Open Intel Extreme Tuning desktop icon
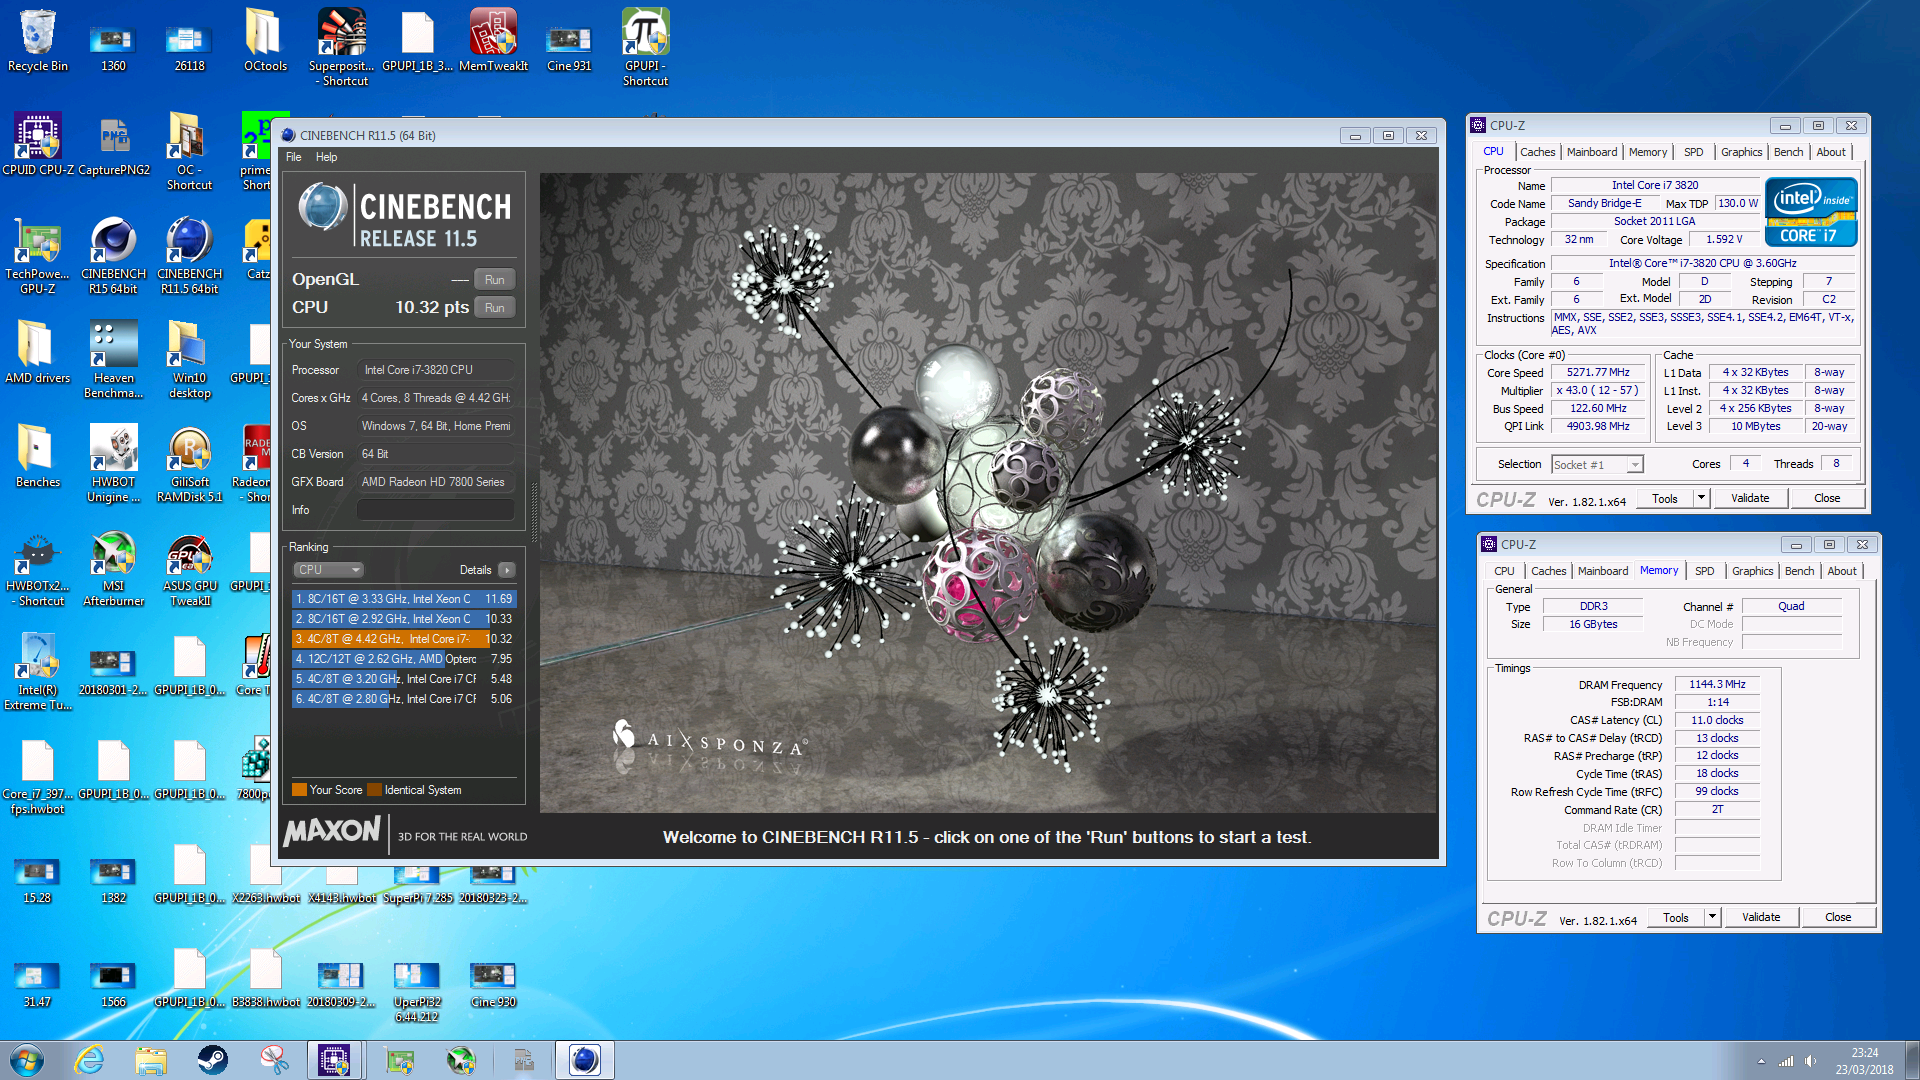Viewport: 1920px width, 1080px height. [37, 671]
